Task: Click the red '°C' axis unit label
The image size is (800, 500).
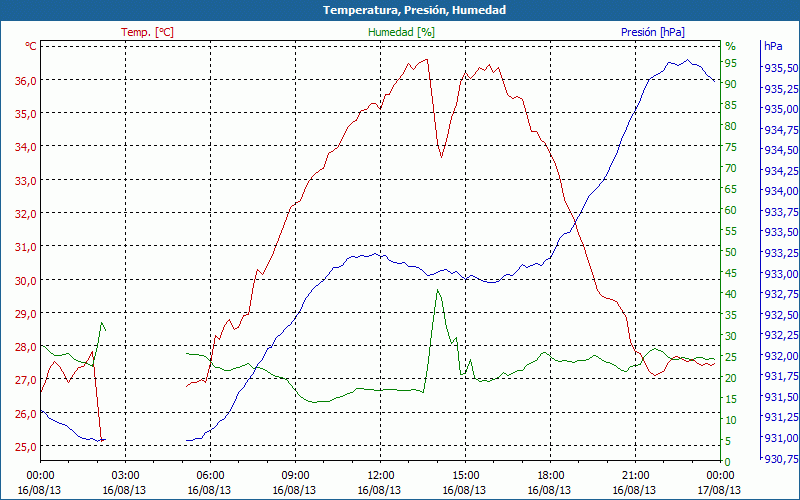Action: [31, 46]
